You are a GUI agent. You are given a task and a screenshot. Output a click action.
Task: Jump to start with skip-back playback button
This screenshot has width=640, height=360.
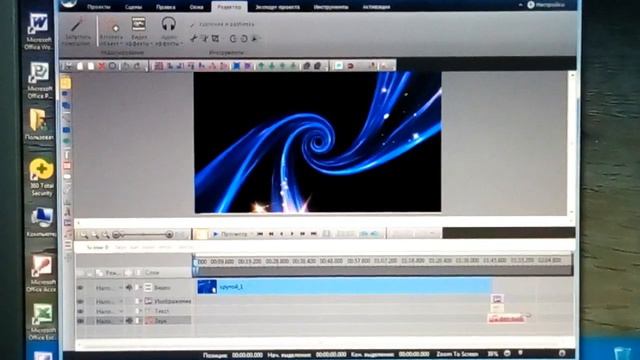[260, 234]
